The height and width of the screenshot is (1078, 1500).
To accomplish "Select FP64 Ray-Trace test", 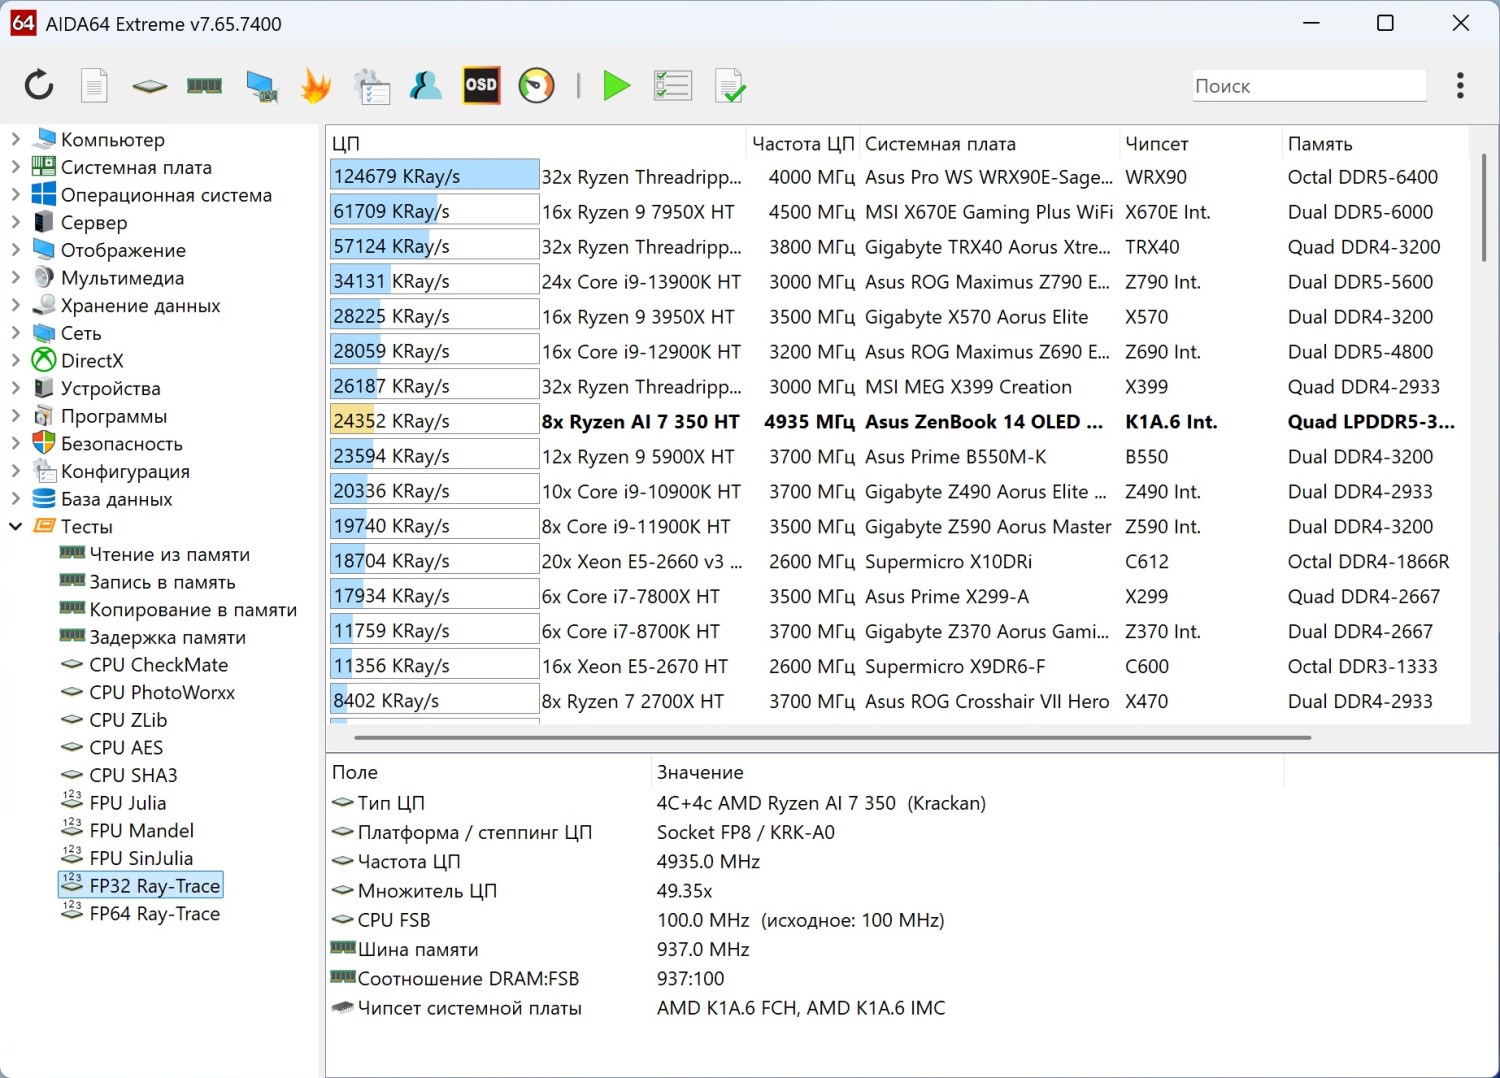I will click(x=154, y=914).
